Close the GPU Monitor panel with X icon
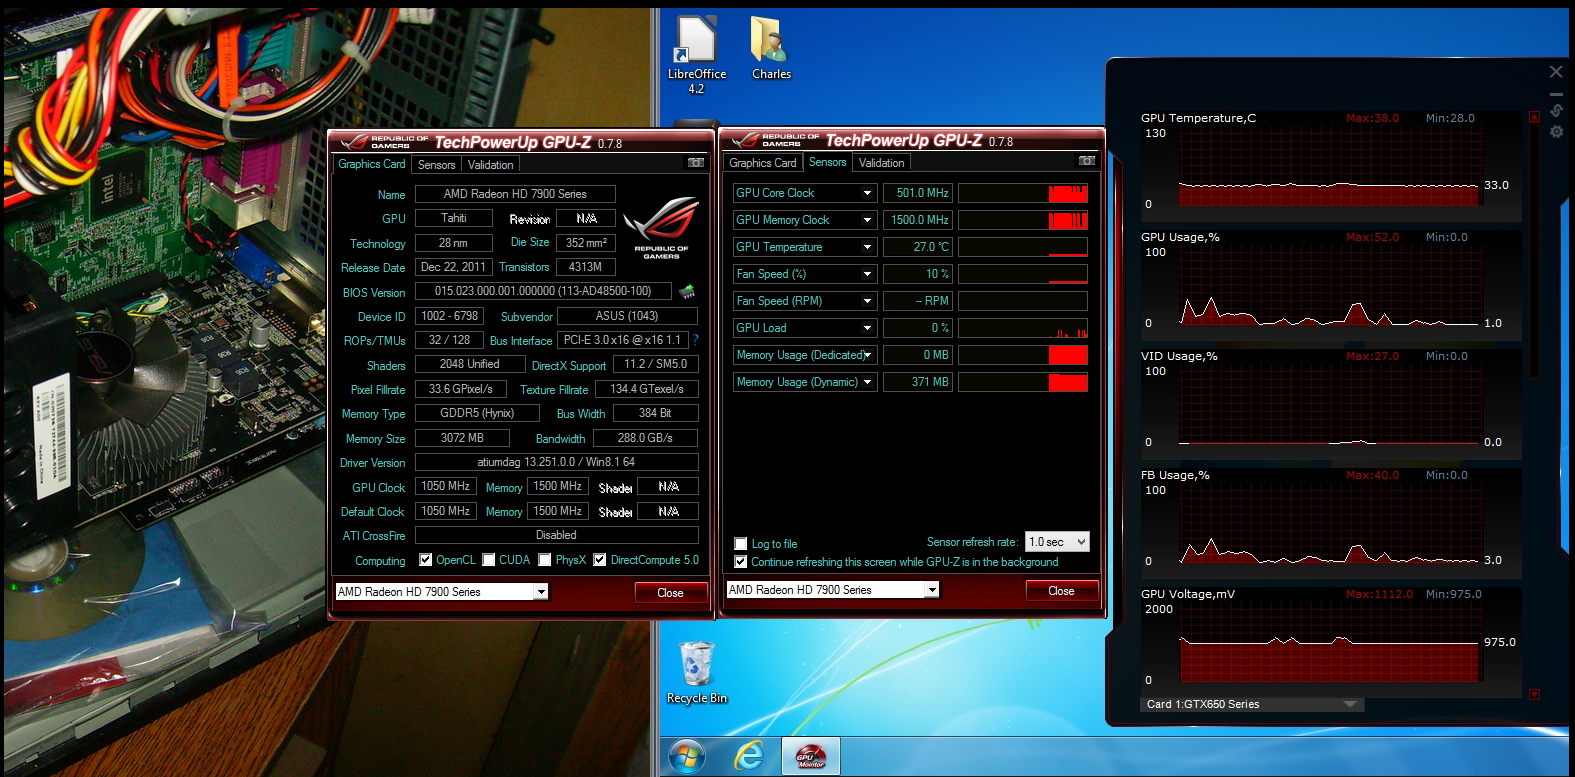1575x777 pixels. [1556, 72]
